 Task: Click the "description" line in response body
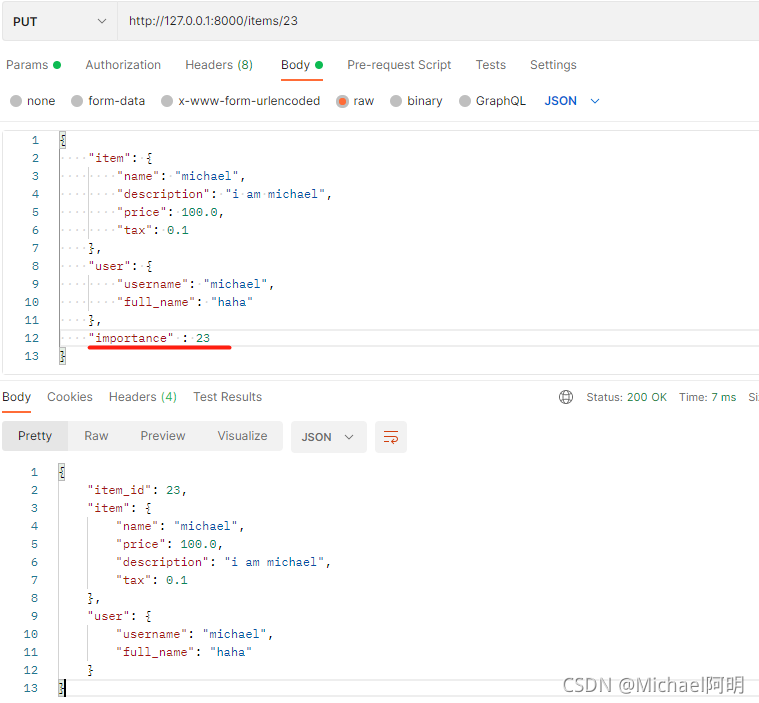[223, 562]
